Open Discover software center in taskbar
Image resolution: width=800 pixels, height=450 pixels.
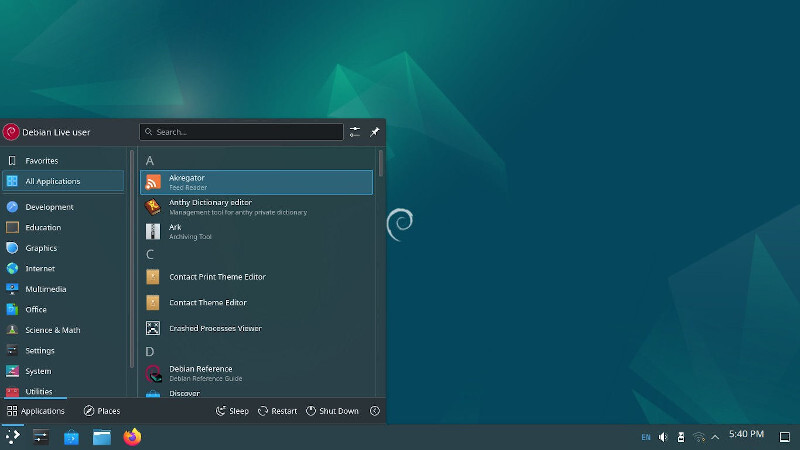coord(71,437)
